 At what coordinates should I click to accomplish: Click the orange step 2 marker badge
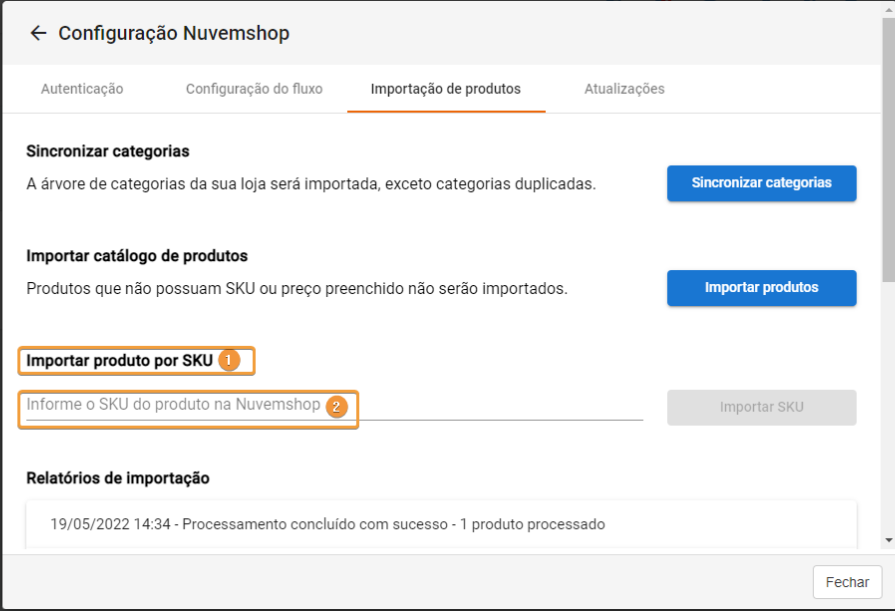pos(336,407)
